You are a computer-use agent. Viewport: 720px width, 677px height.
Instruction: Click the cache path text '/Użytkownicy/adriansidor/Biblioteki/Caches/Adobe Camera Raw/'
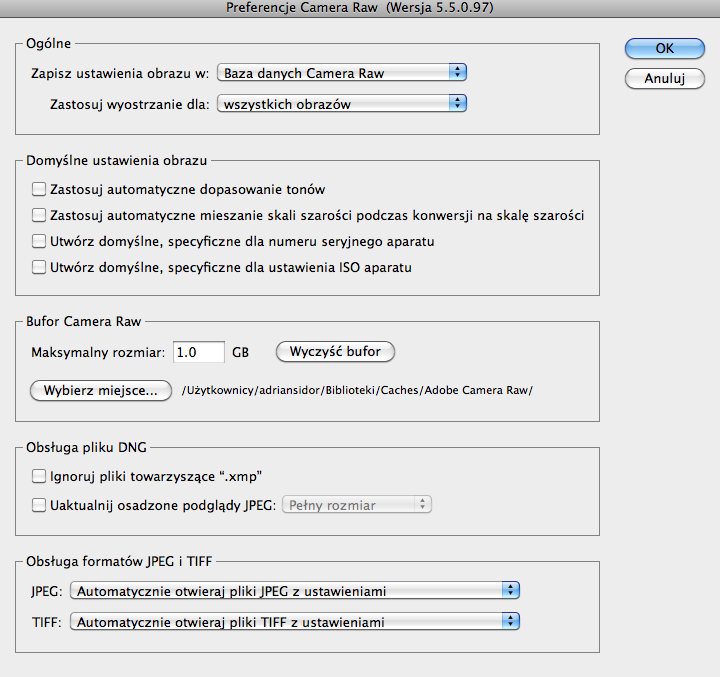point(357,390)
